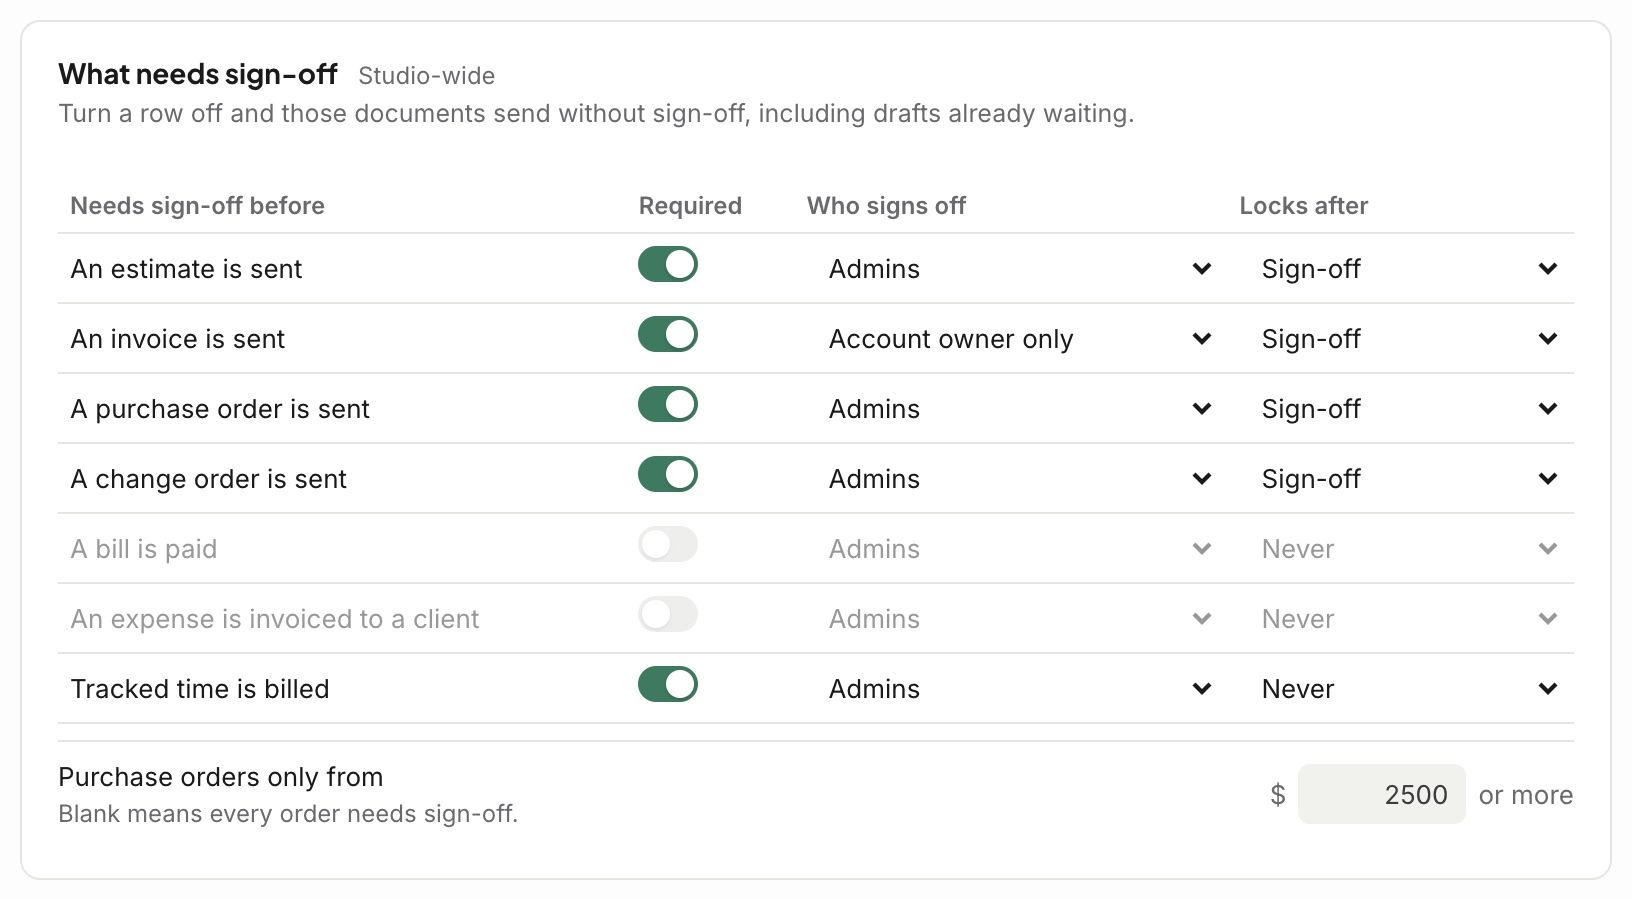Click 'Blank means every order needs sign-off.' hint
This screenshot has width=1632, height=899.
tap(288, 814)
